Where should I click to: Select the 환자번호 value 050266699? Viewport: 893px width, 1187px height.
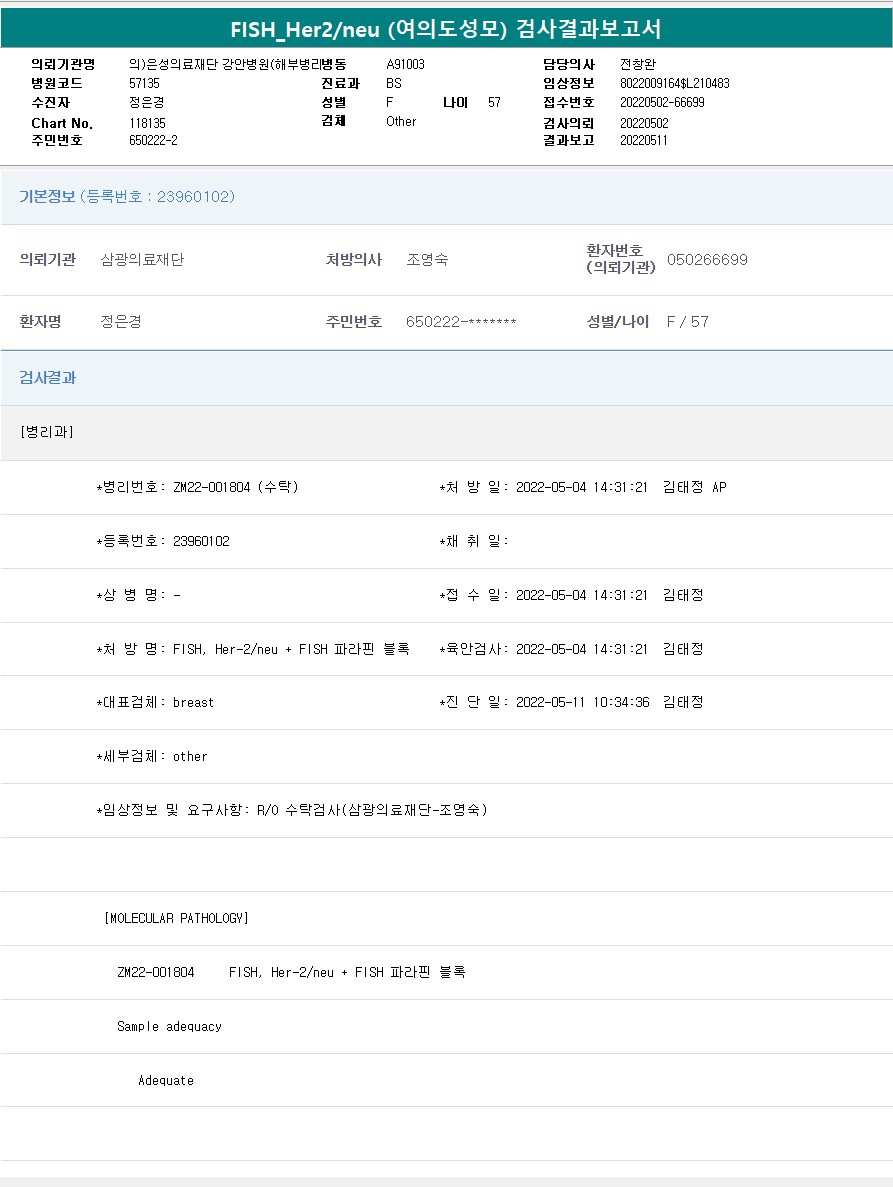[707, 260]
